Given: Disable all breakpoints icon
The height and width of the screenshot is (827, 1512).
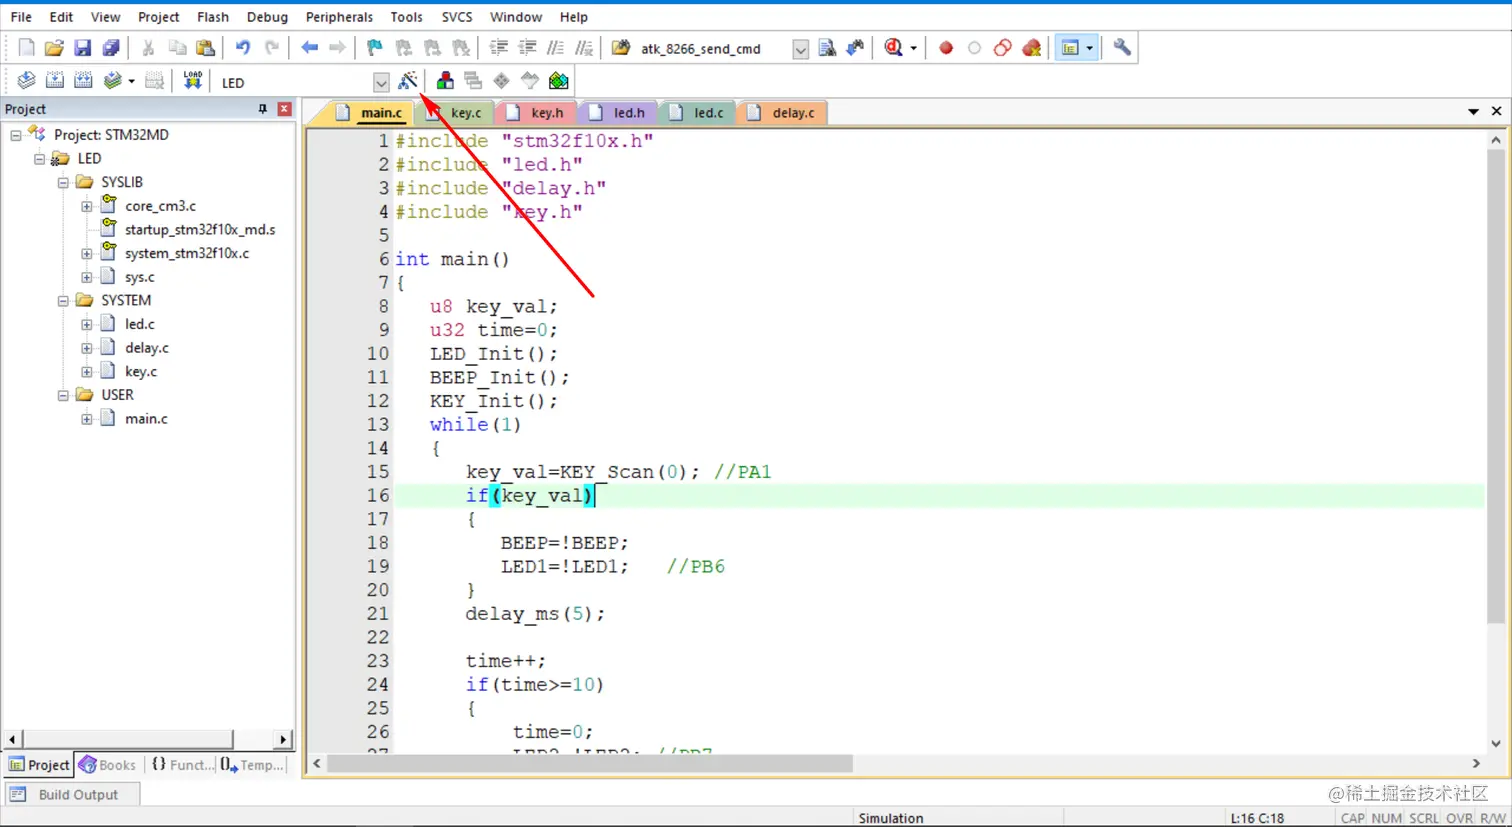Looking at the screenshot, I should pyautogui.click(x=1002, y=48).
